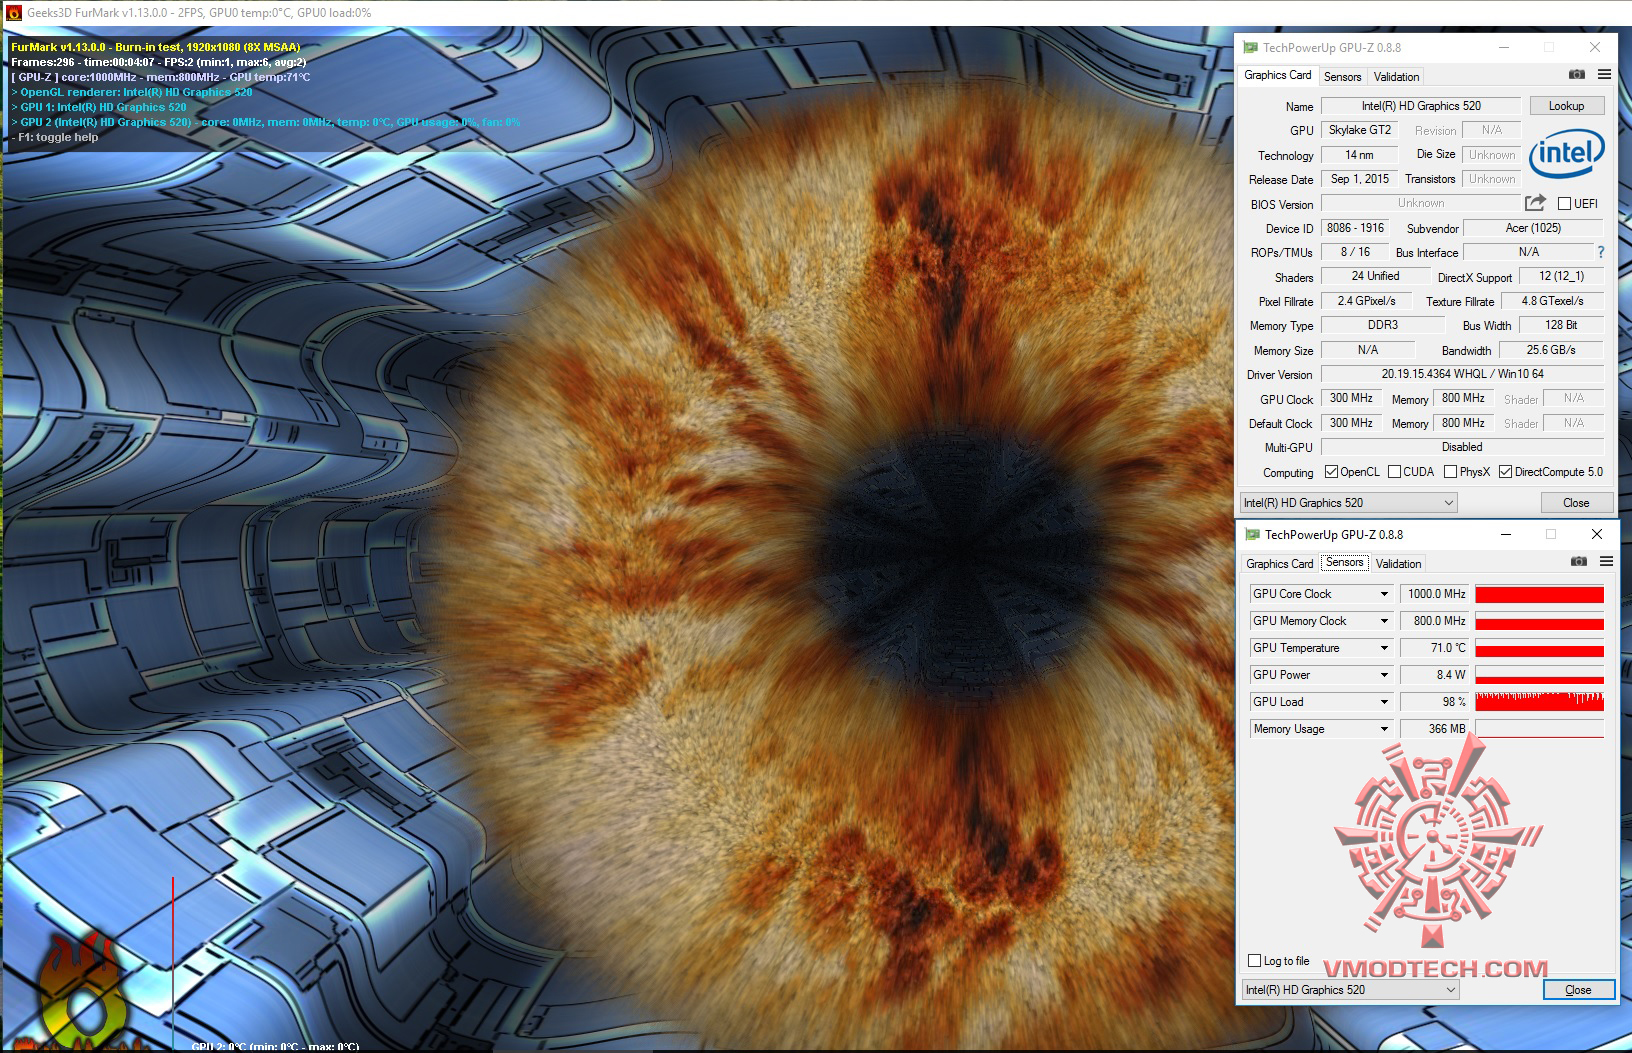Viewport: 1632px width, 1053px height.
Task: Click the GPU Memory Clock red graph
Action: click(1539, 621)
